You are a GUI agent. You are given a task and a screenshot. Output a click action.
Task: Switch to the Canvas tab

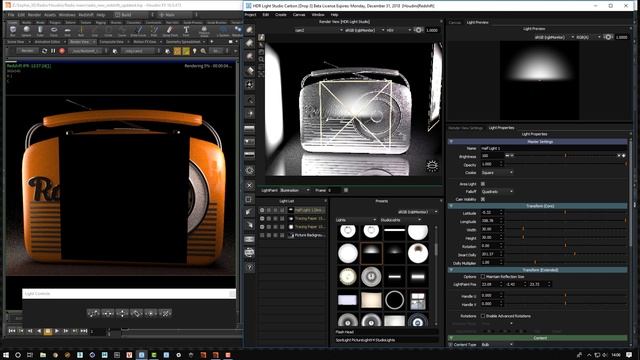point(455,22)
